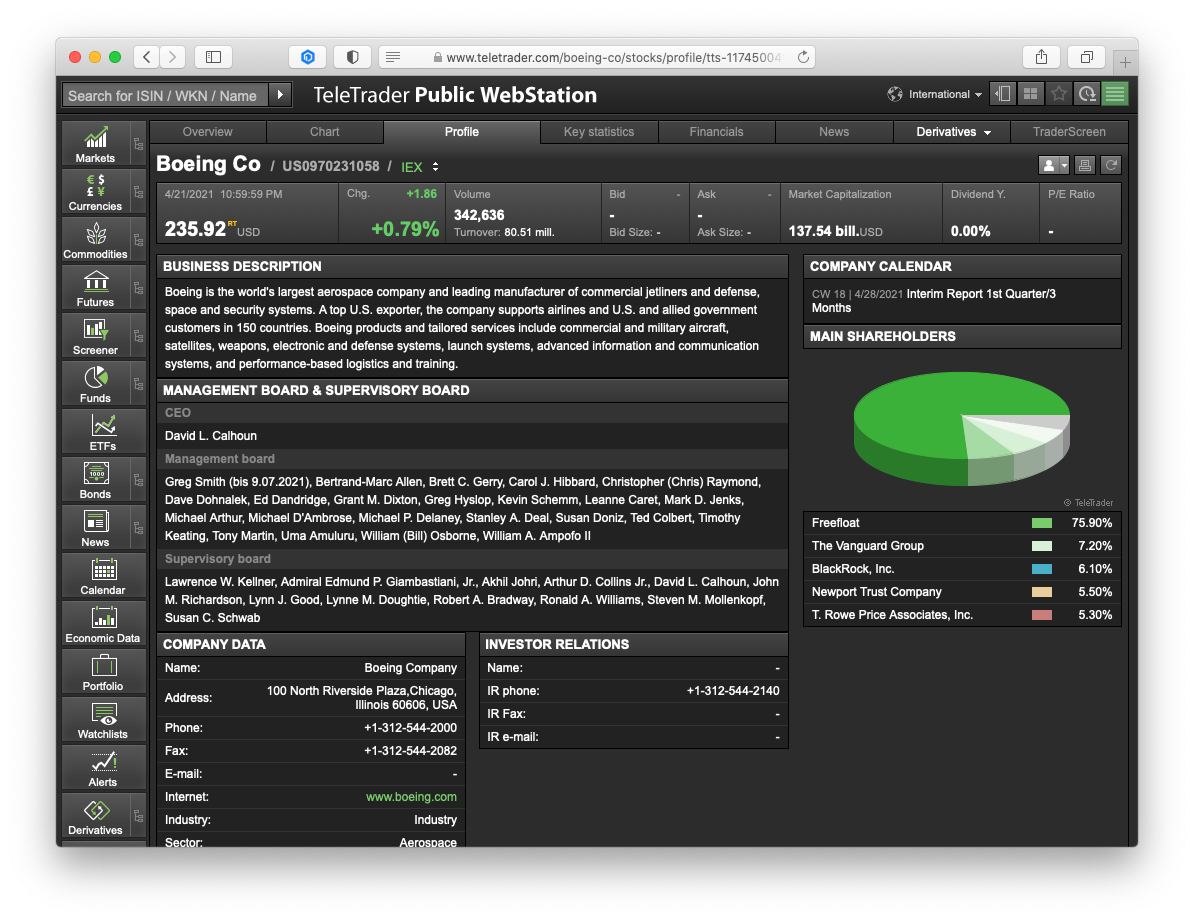Viewport: 1194px width, 921px height.
Task: Open the Currencies sidebar icon
Action: (x=95, y=192)
